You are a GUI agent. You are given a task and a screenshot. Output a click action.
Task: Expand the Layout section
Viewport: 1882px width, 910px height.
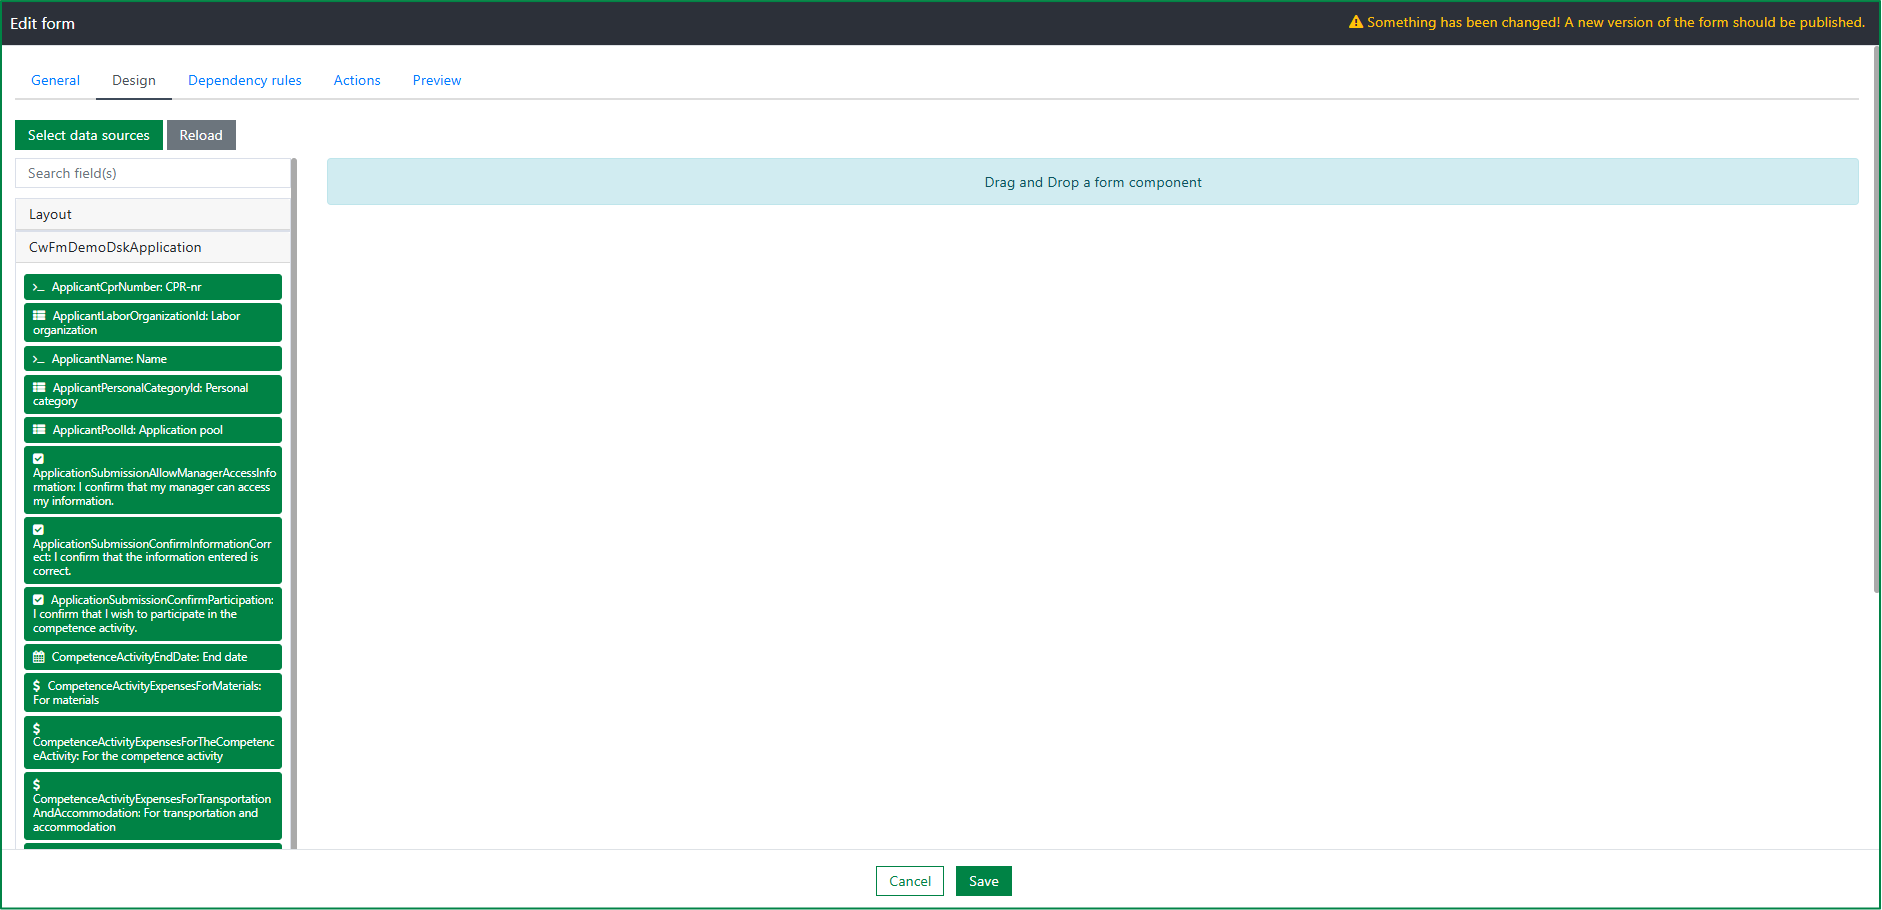(153, 214)
